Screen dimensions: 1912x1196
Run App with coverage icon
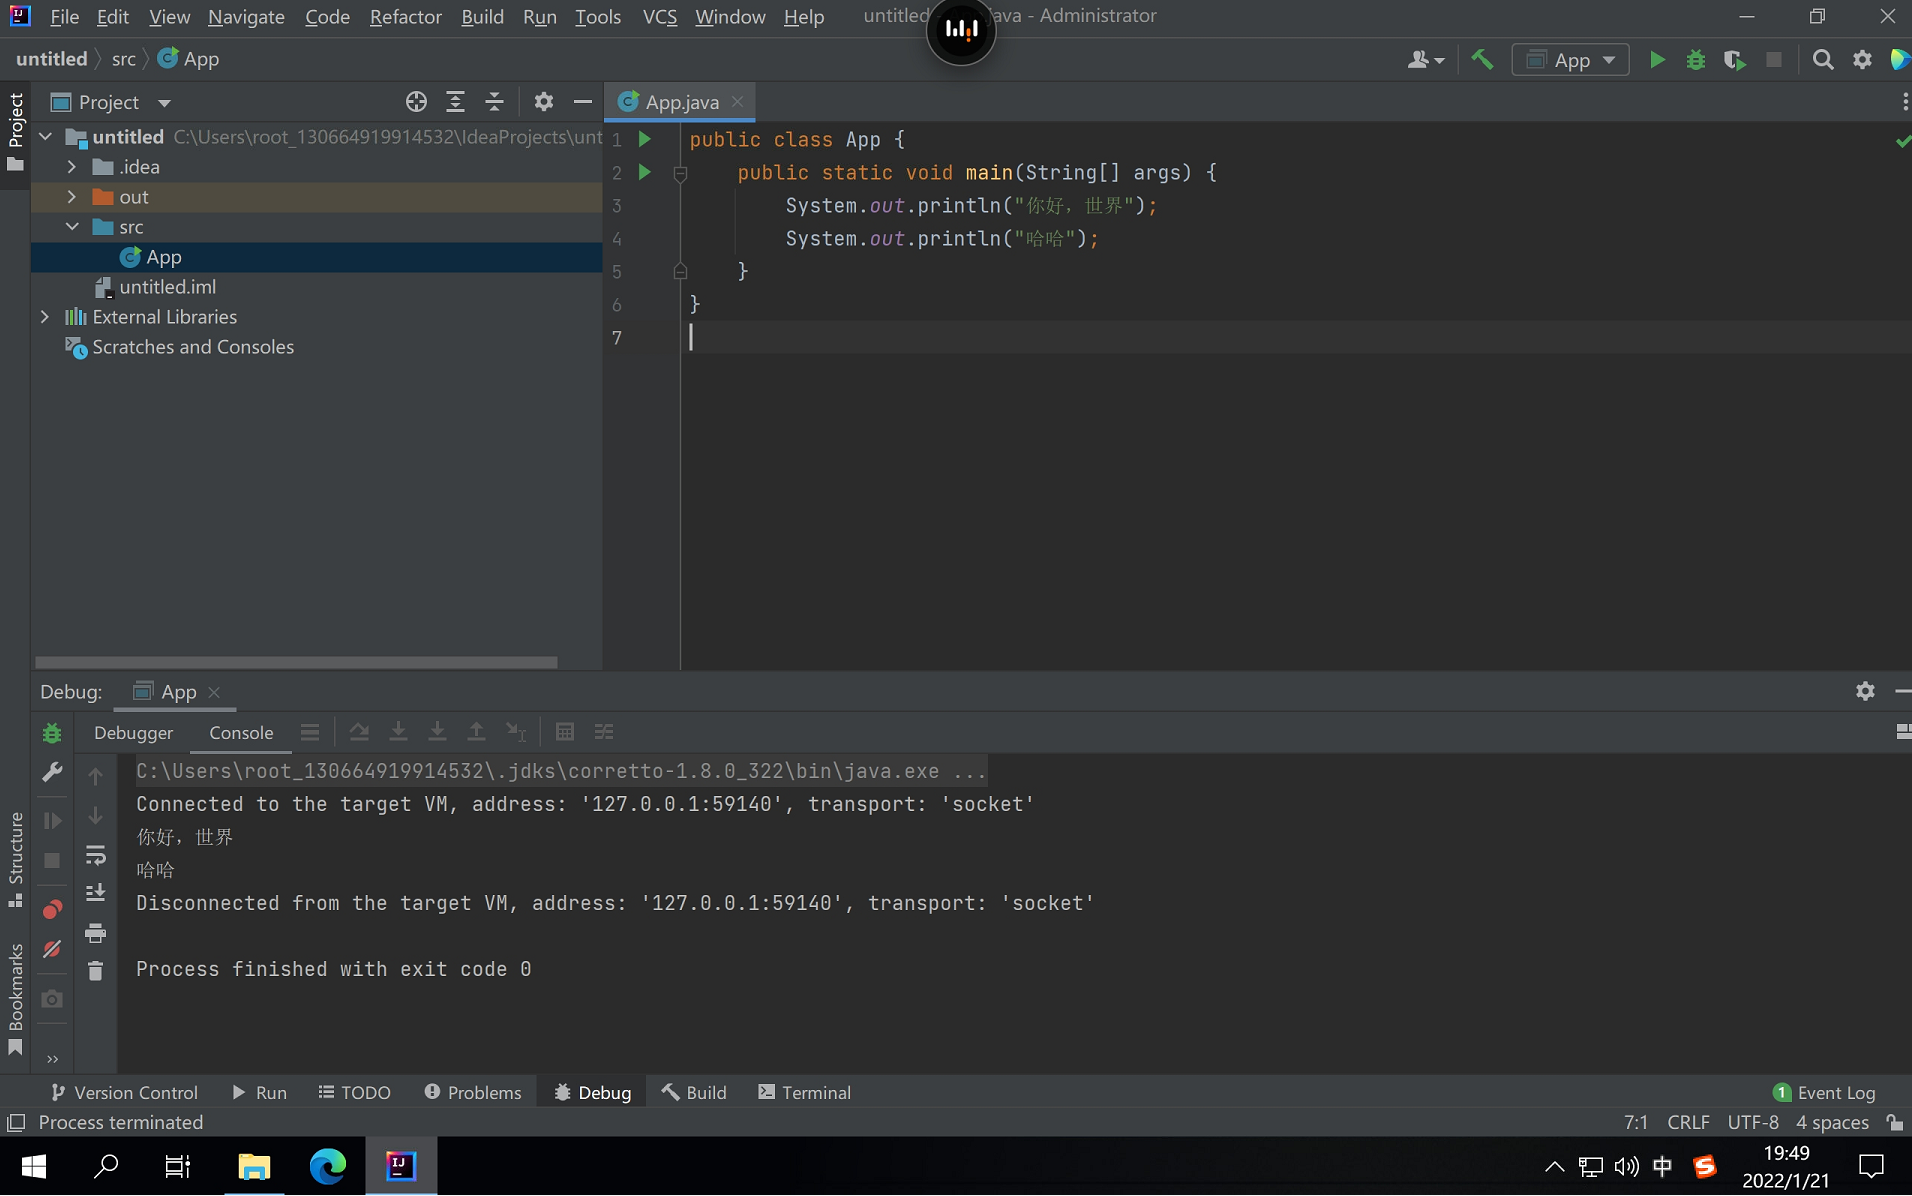point(1735,60)
